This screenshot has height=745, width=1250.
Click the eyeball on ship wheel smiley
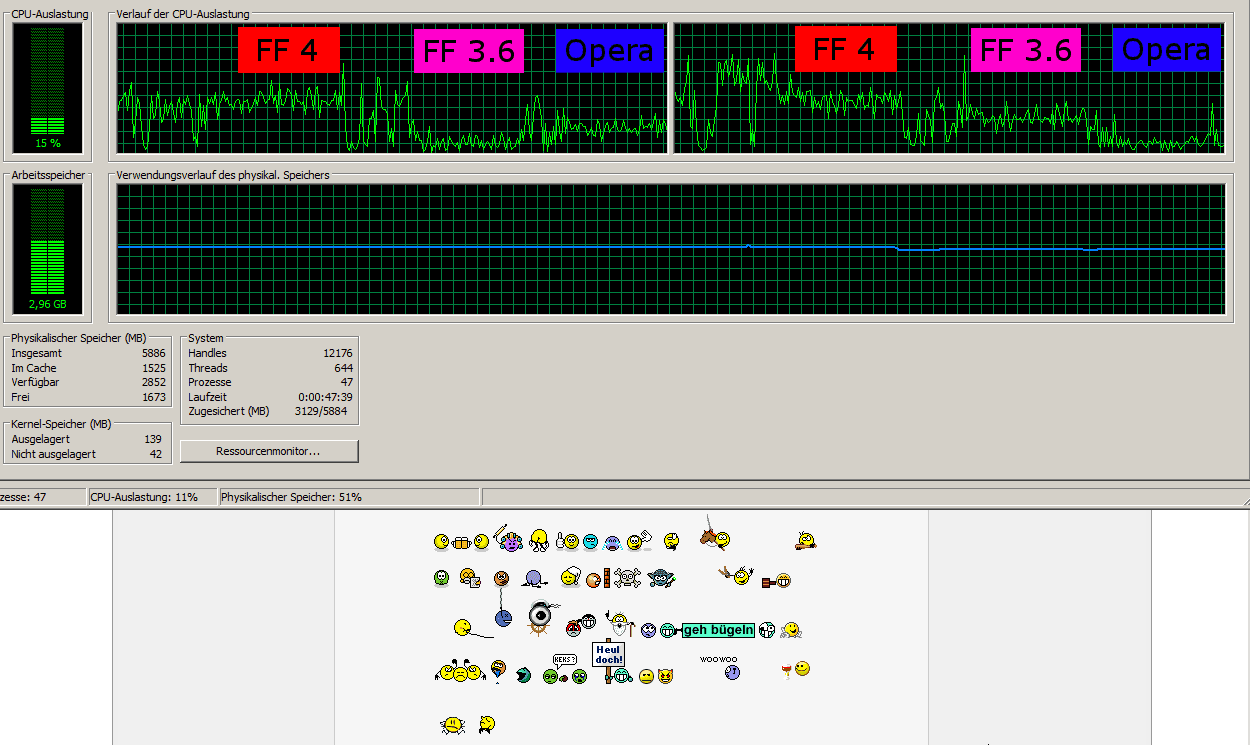coord(542,618)
